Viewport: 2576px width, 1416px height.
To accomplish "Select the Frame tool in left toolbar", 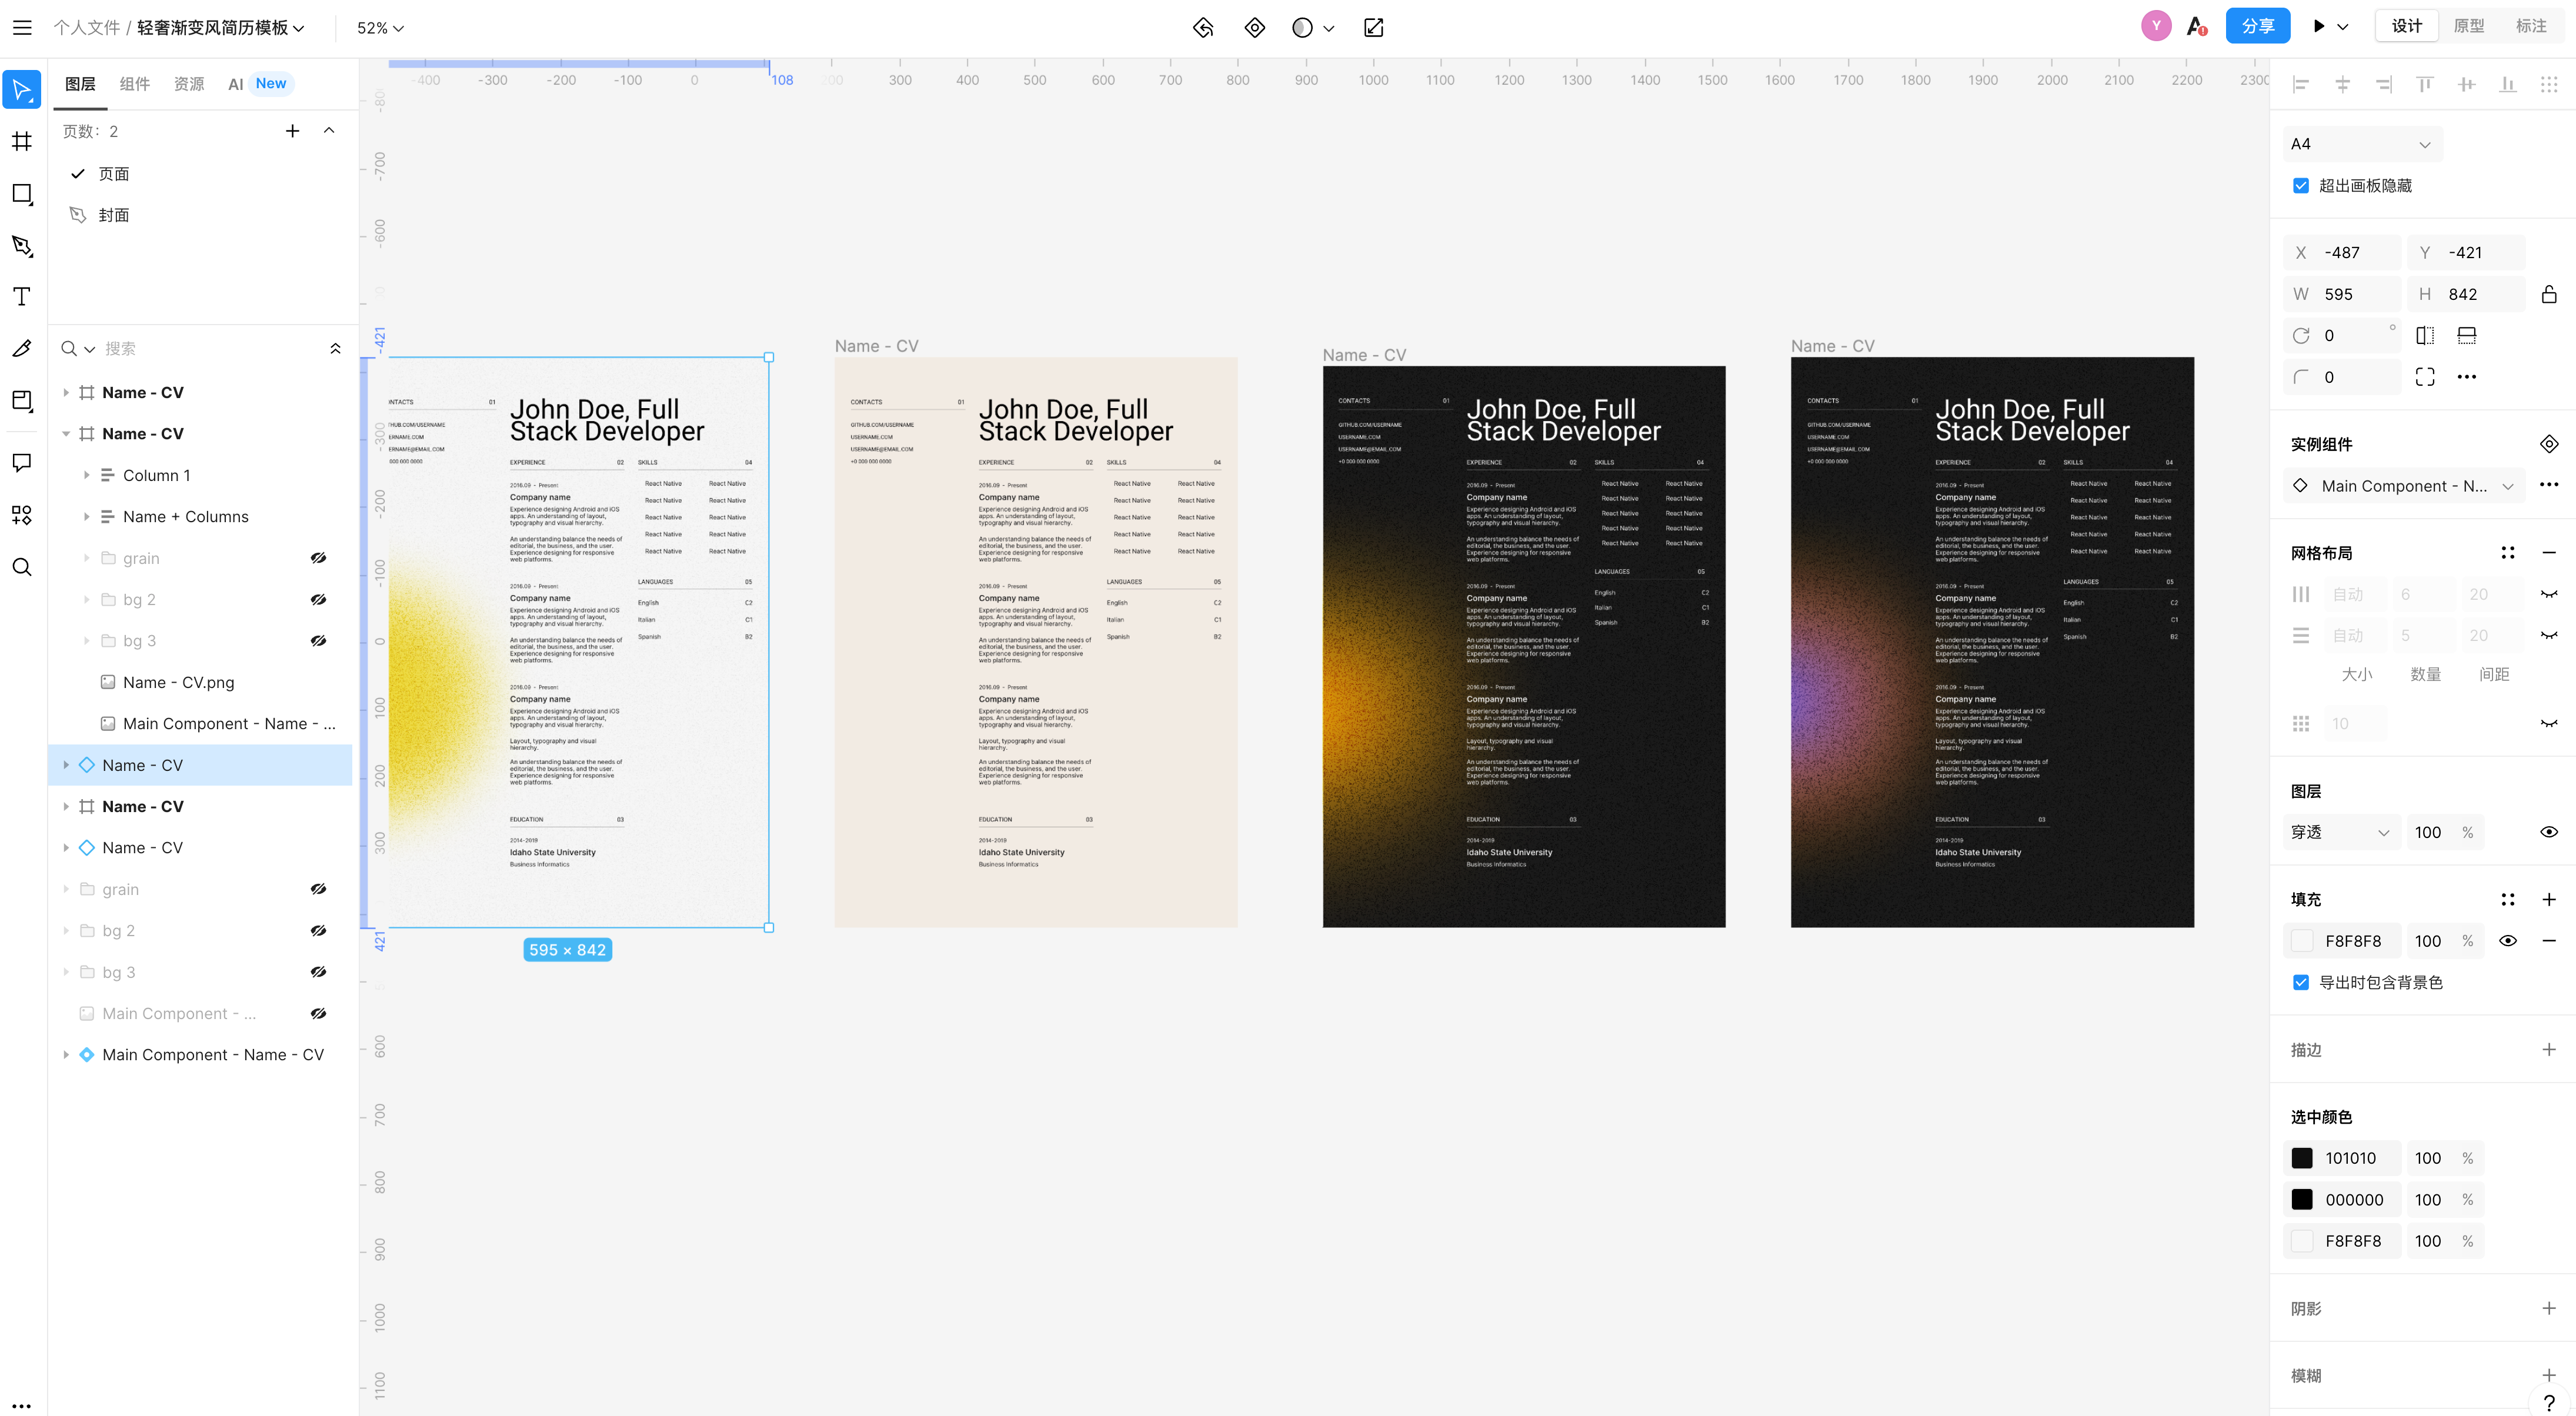I will pos(22,141).
